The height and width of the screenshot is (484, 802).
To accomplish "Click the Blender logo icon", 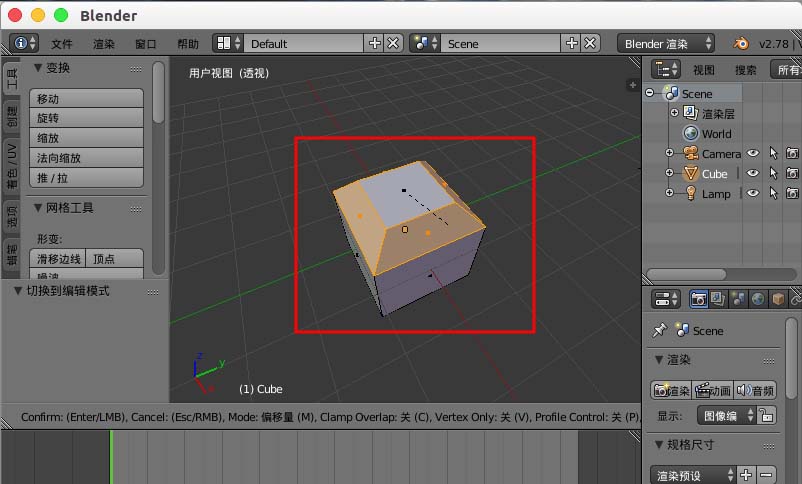I will 741,43.
